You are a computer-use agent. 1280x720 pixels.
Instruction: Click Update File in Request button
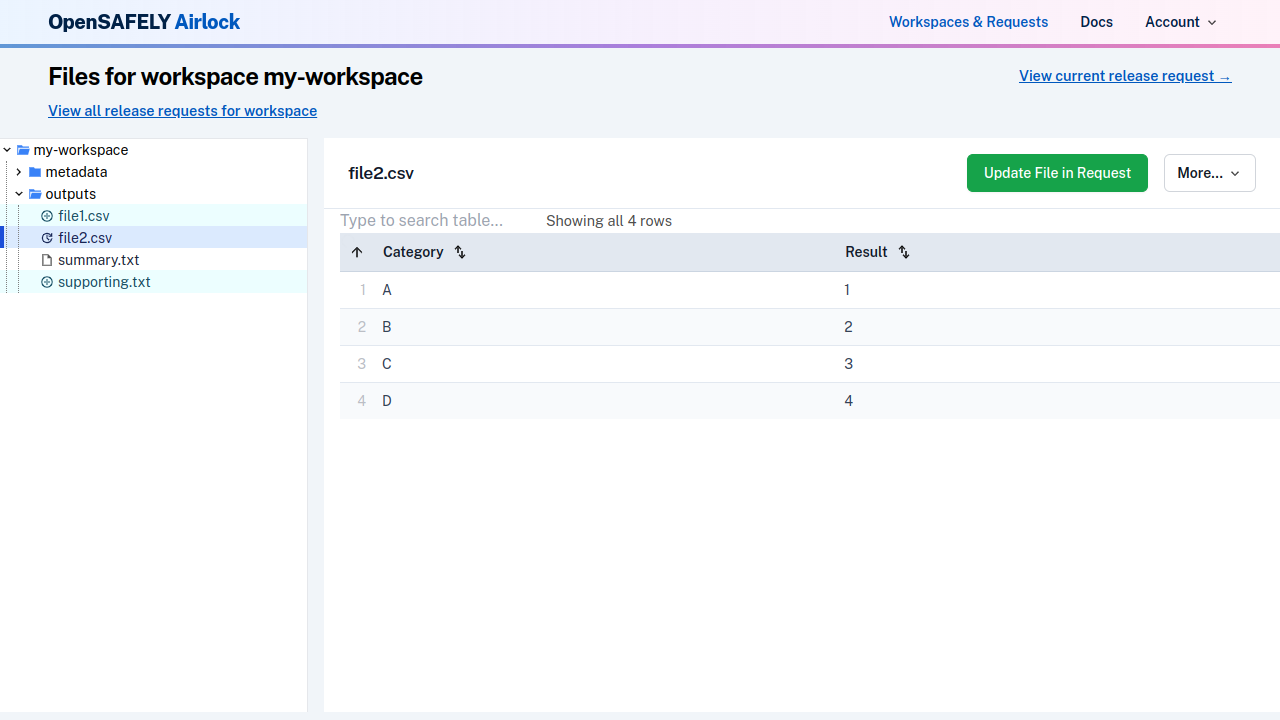pos(1057,173)
